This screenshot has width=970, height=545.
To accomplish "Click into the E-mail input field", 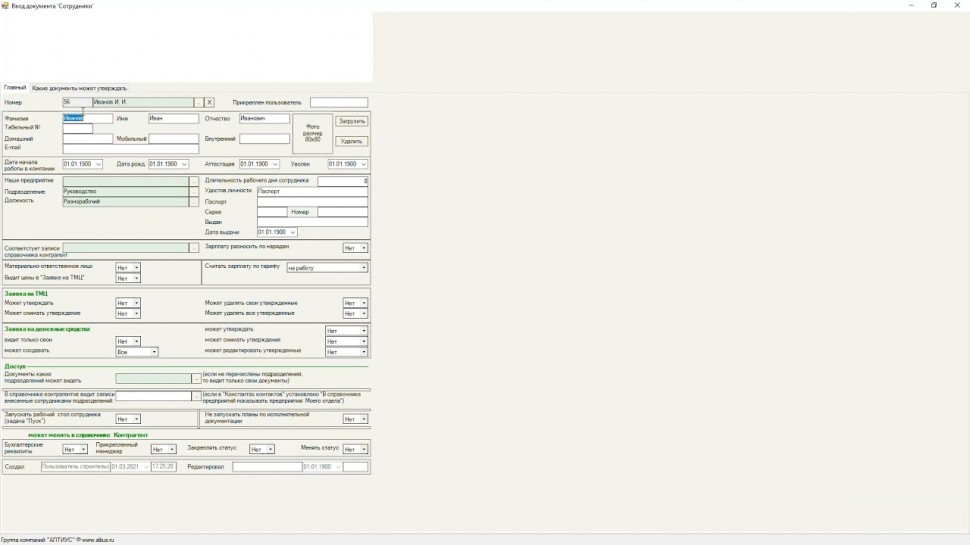I will coord(129,148).
